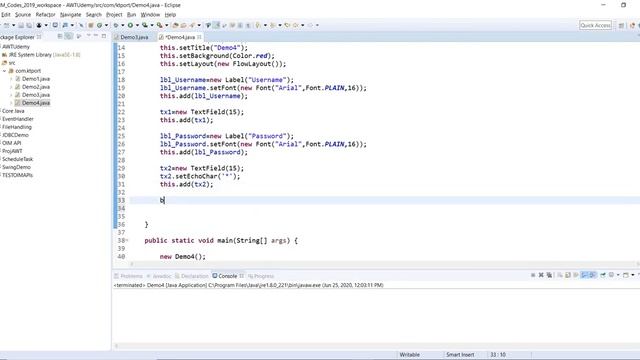Click the green Run button in toolbar

tap(130, 25)
